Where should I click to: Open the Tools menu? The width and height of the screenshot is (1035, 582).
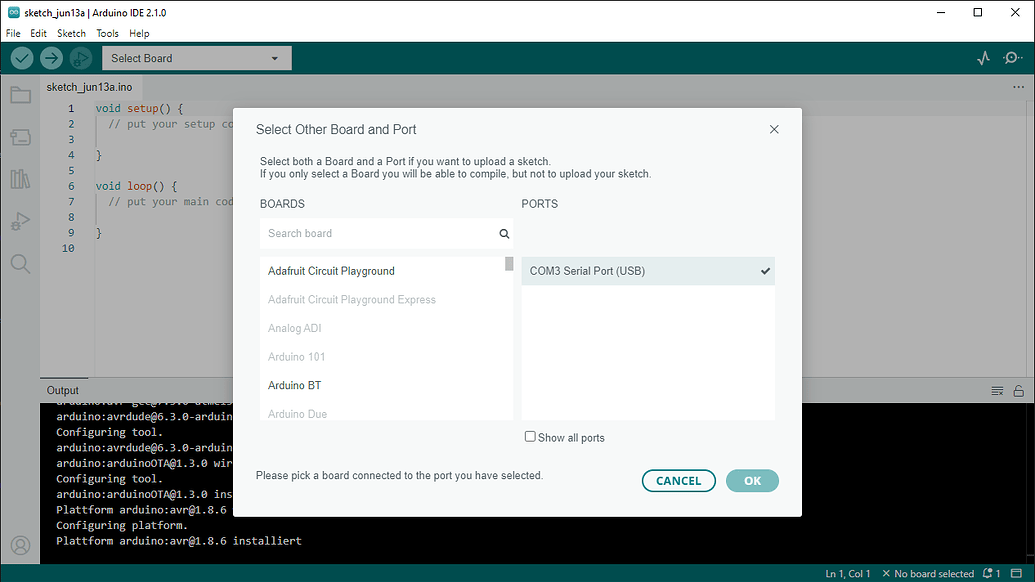coord(107,33)
